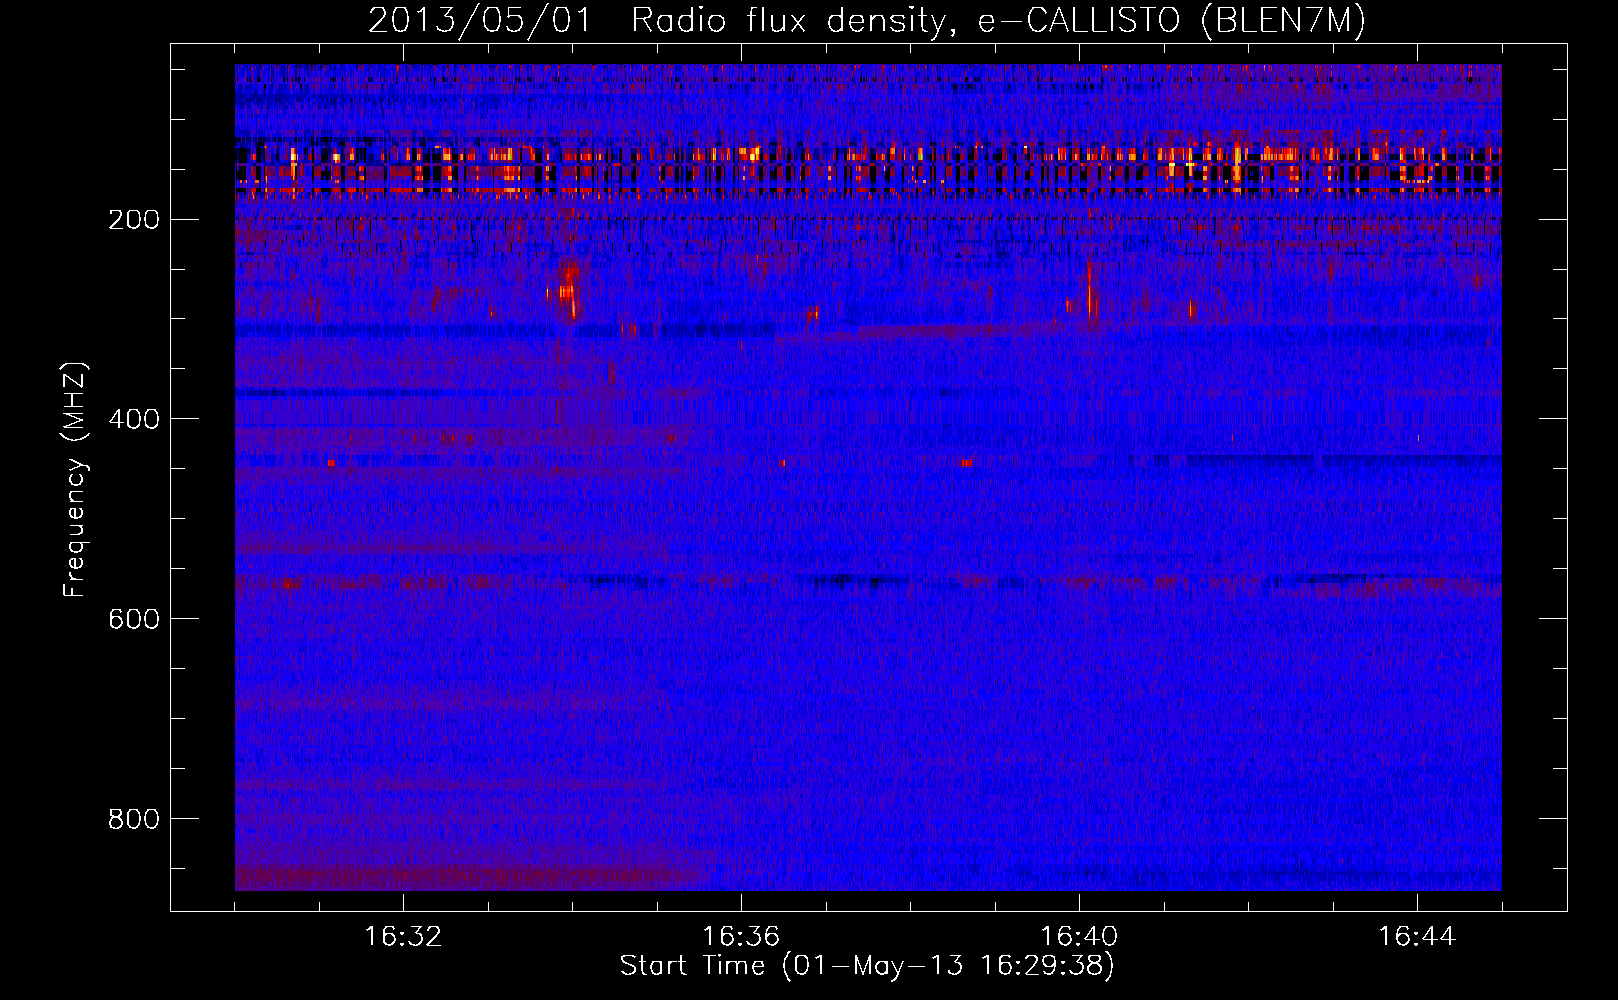Click the 'Start Time (01-May-13 16:29:38)' label
1618x1000 pixels.
point(866,966)
